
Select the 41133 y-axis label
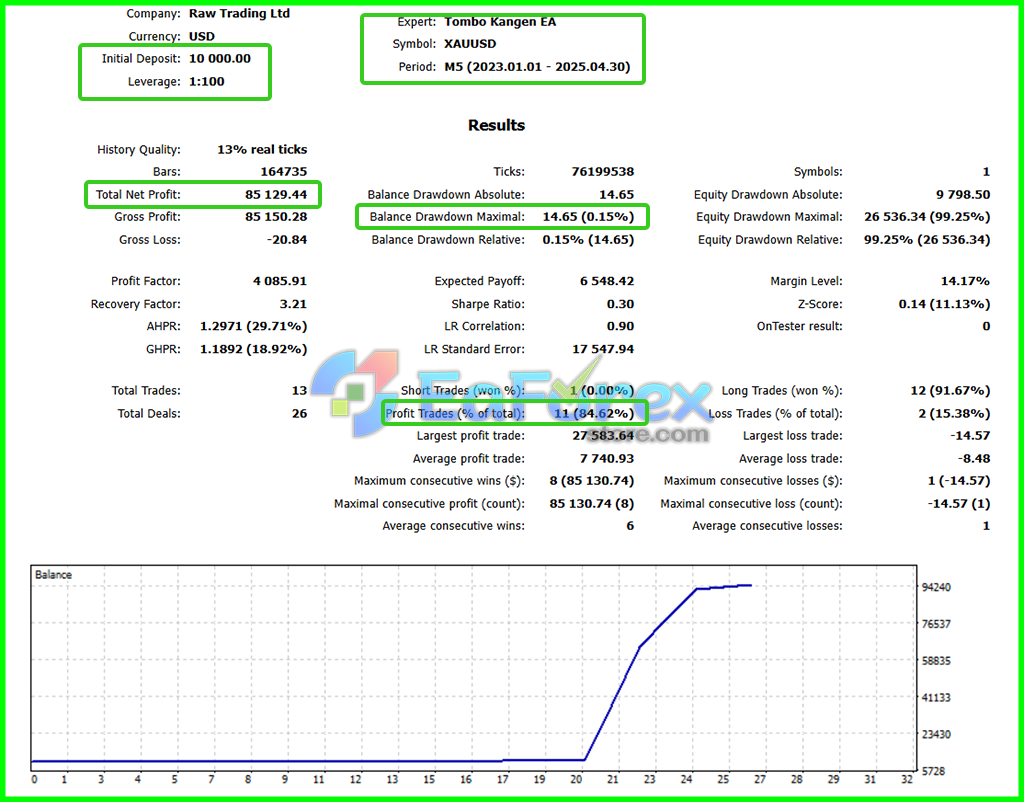(x=935, y=698)
